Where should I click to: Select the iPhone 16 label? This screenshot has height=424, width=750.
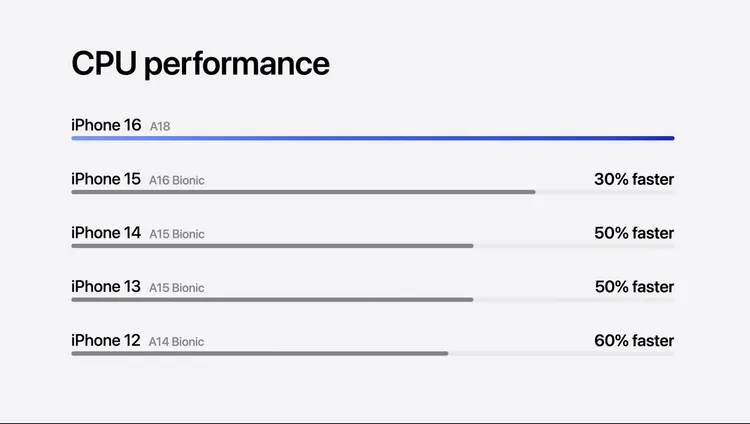pyautogui.click(x=106, y=125)
